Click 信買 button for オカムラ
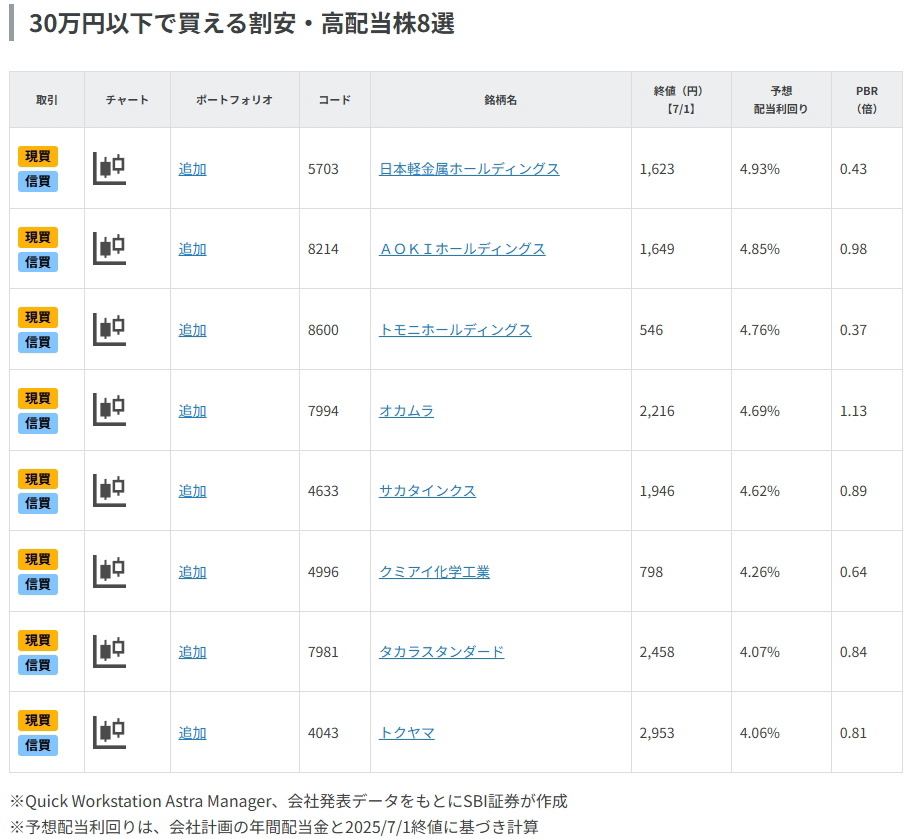 (x=38, y=423)
